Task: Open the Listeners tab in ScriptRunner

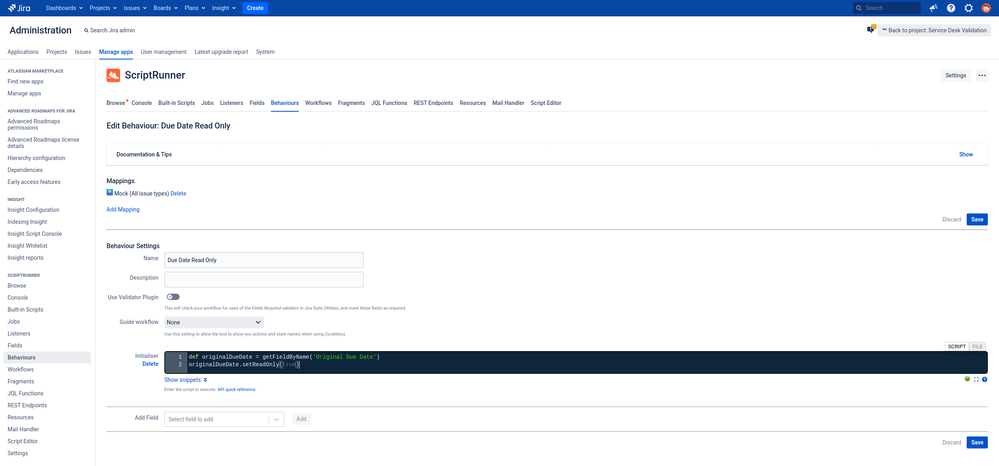Action: pyautogui.click(x=231, y=103)
